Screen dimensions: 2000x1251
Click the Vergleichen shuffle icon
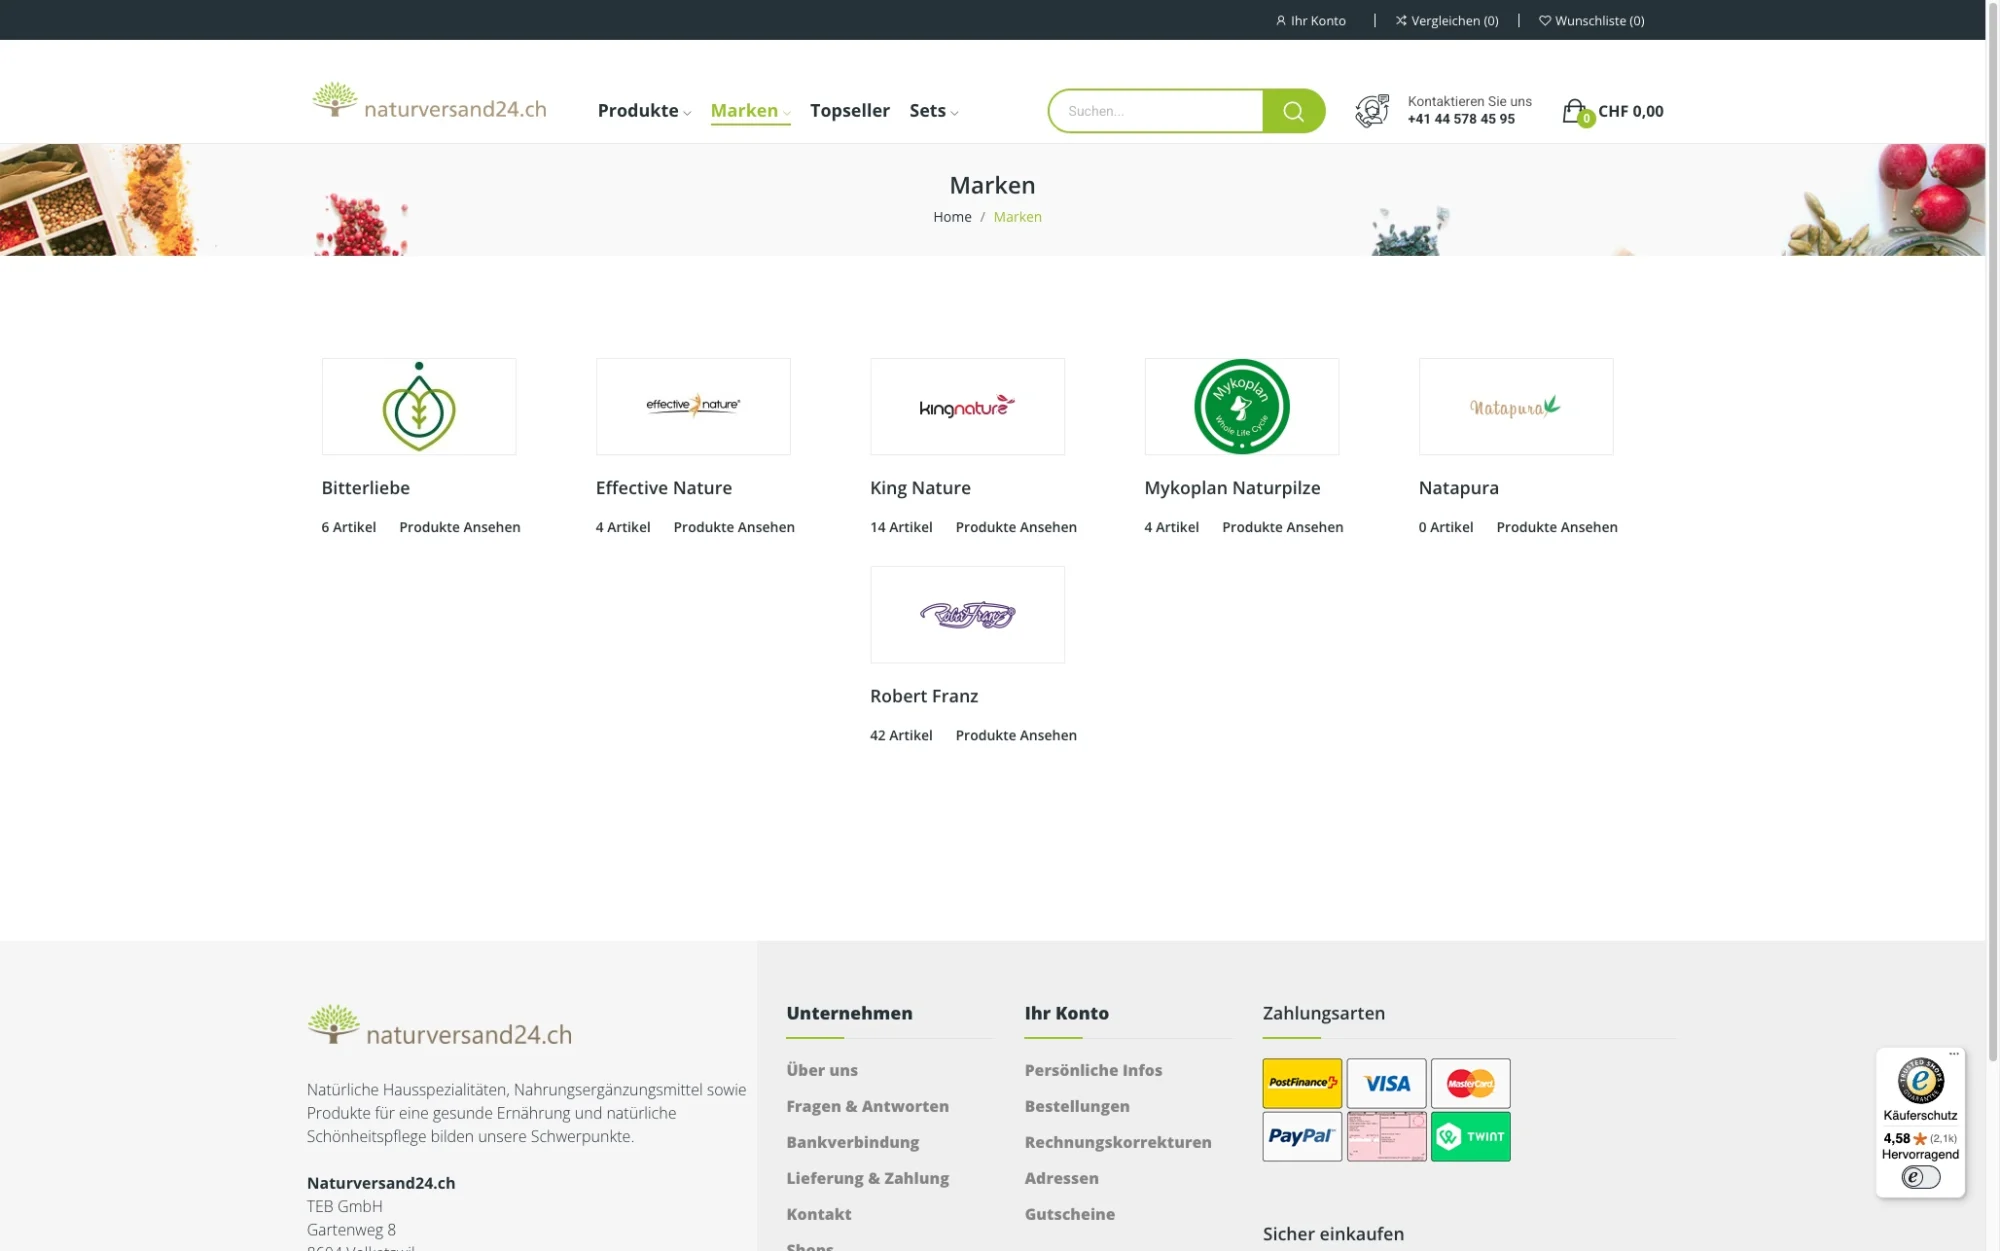coord(1401,20)
